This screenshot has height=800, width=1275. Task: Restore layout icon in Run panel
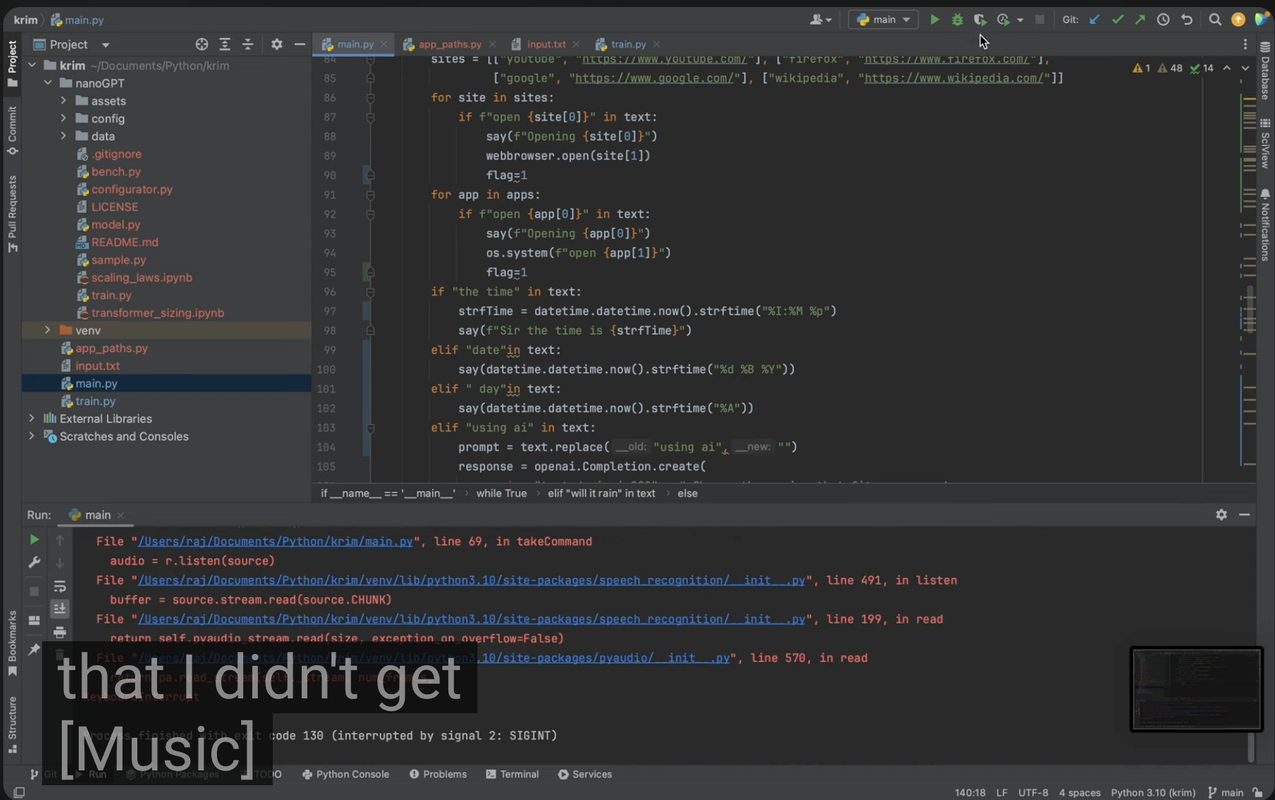34,620
